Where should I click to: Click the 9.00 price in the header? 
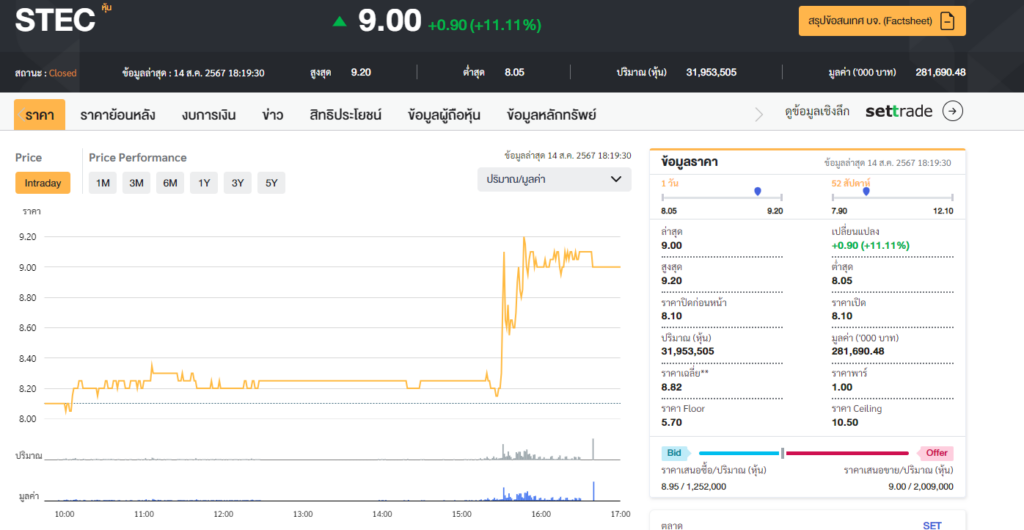390,21
